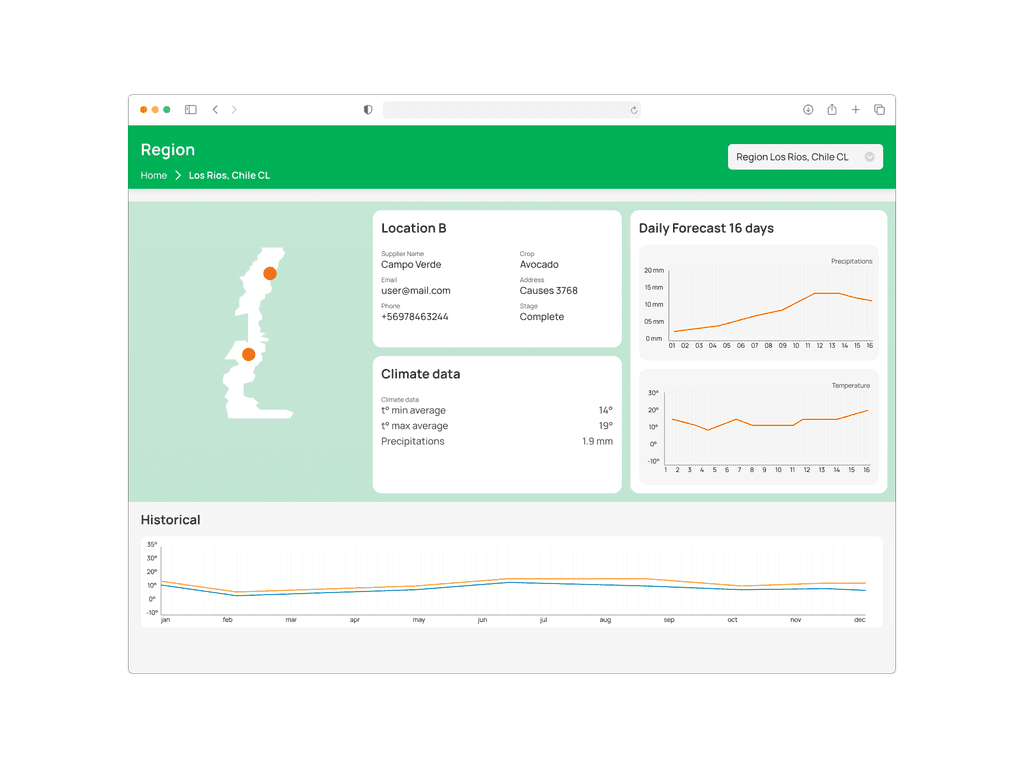The width and height of the screenshot is (1024, 768).
Task: Go to Home breadcrumb link
Action: click(153, 175)
